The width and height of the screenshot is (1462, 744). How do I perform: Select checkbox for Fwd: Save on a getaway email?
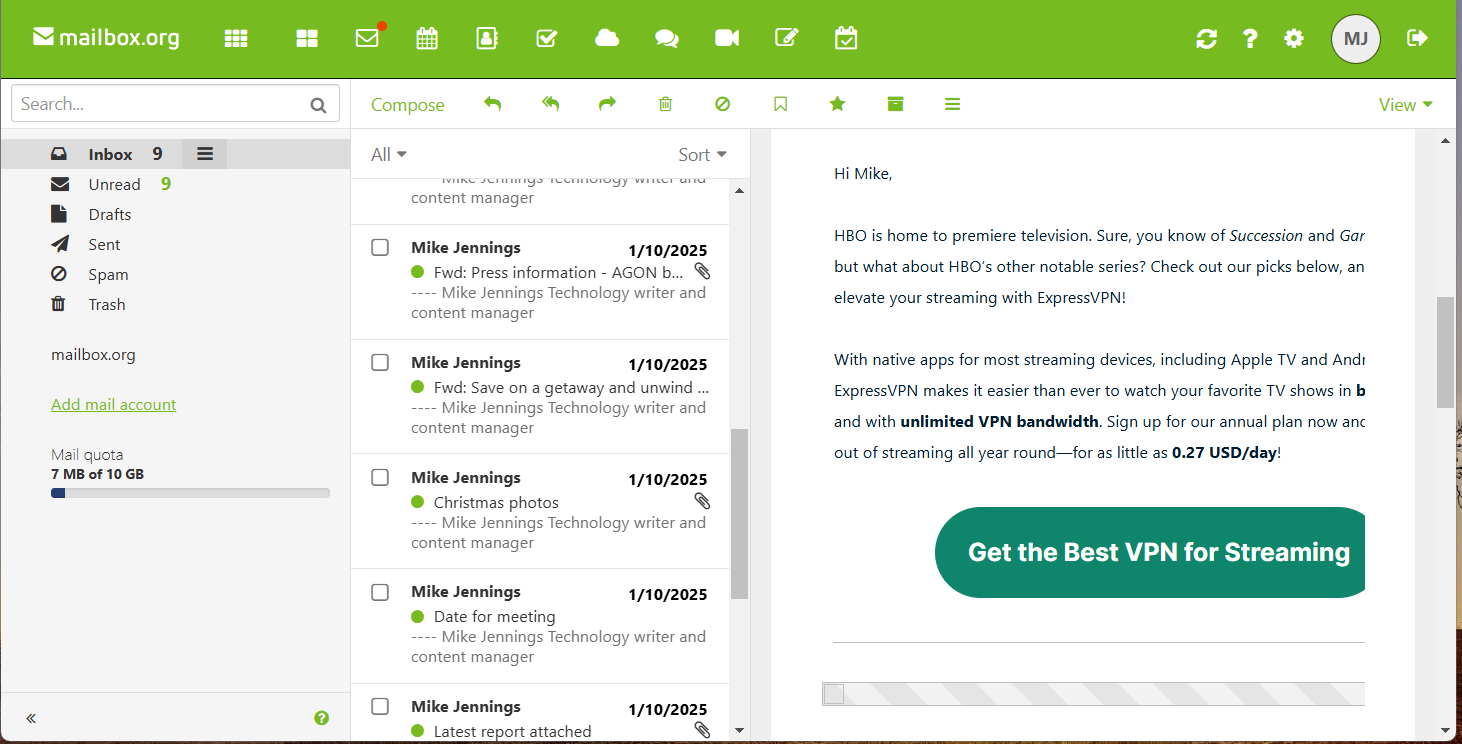pos(380,362)
